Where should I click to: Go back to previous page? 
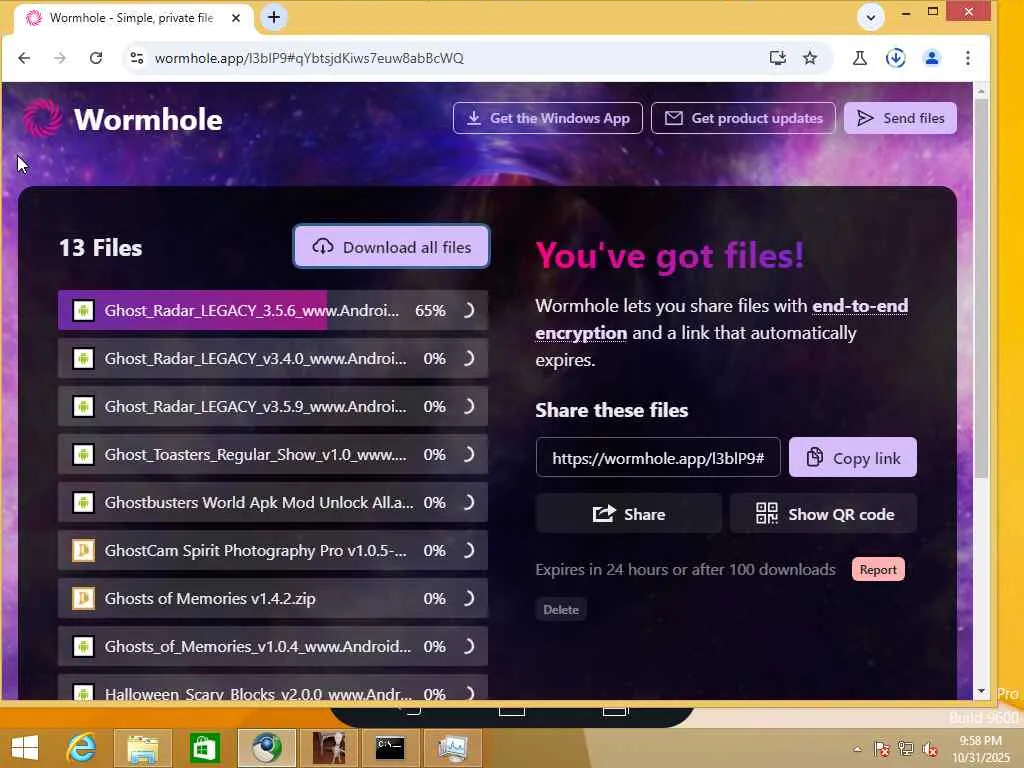(x=24, y=58)
